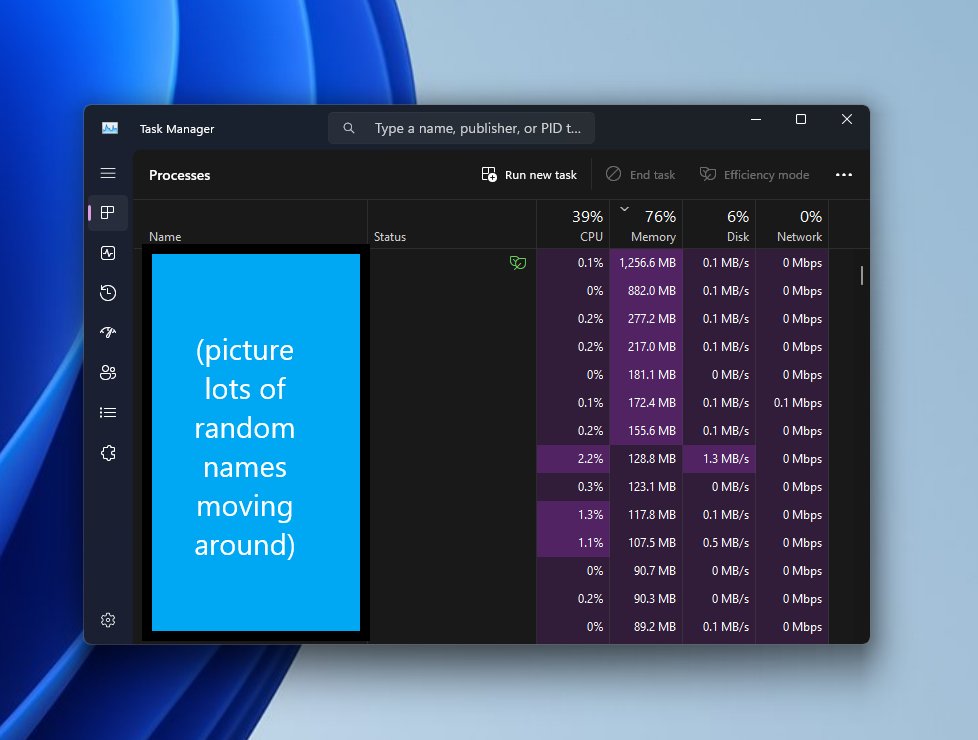
Task: Select the 882.0 MB memory cell
Action: [646, 291]
